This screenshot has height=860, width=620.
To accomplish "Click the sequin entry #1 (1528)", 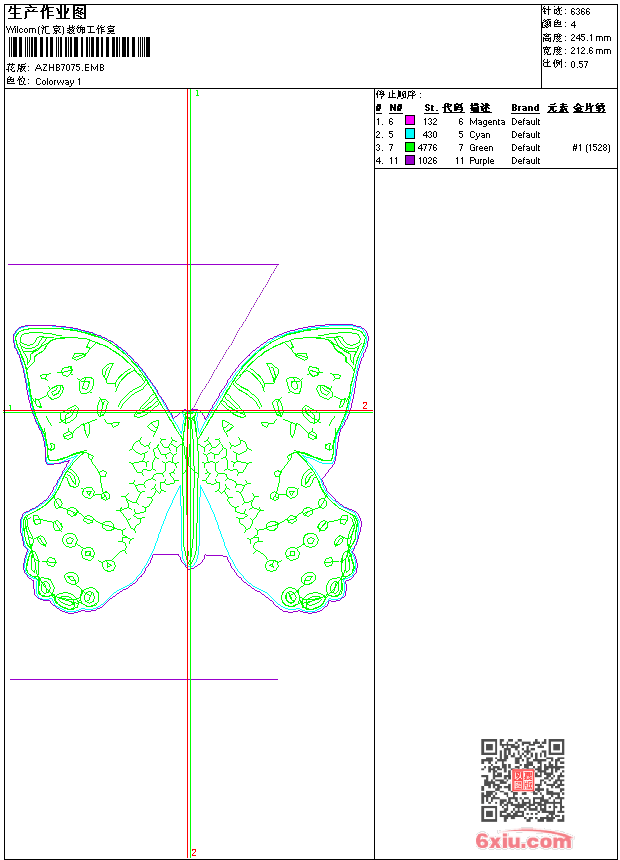I will (591, 147).
